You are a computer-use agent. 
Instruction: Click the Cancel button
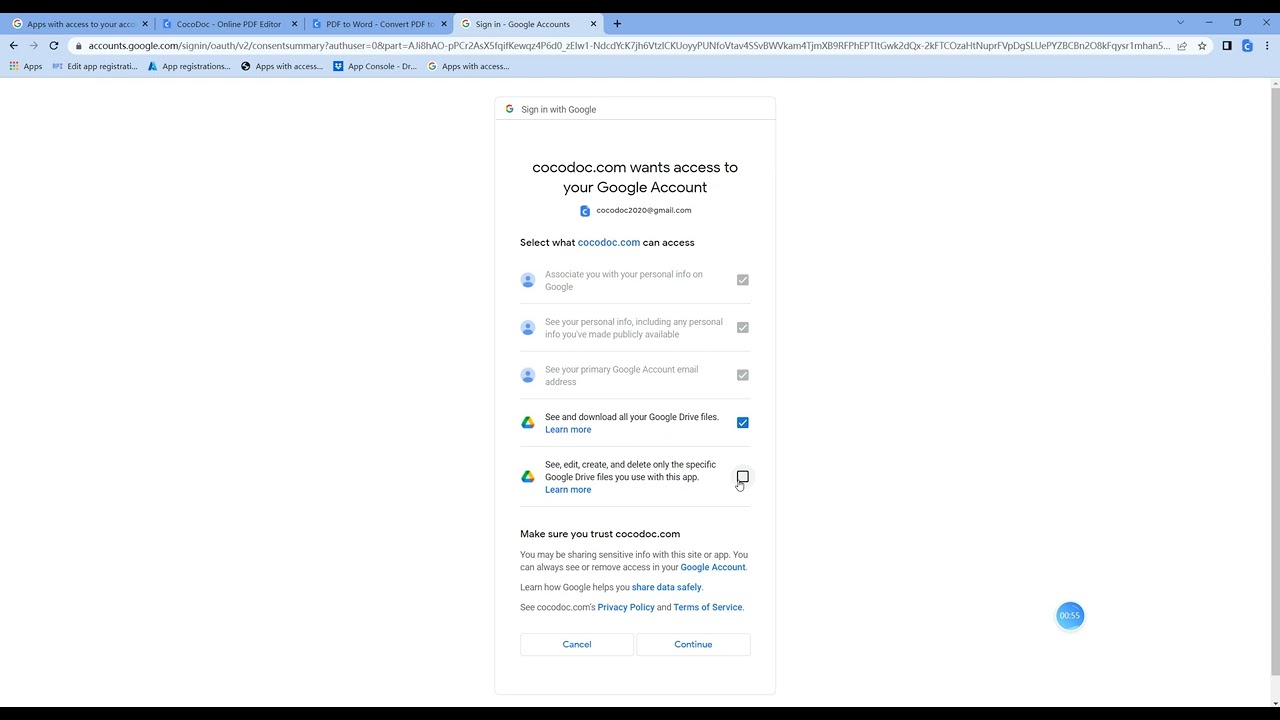pos(577,644)
